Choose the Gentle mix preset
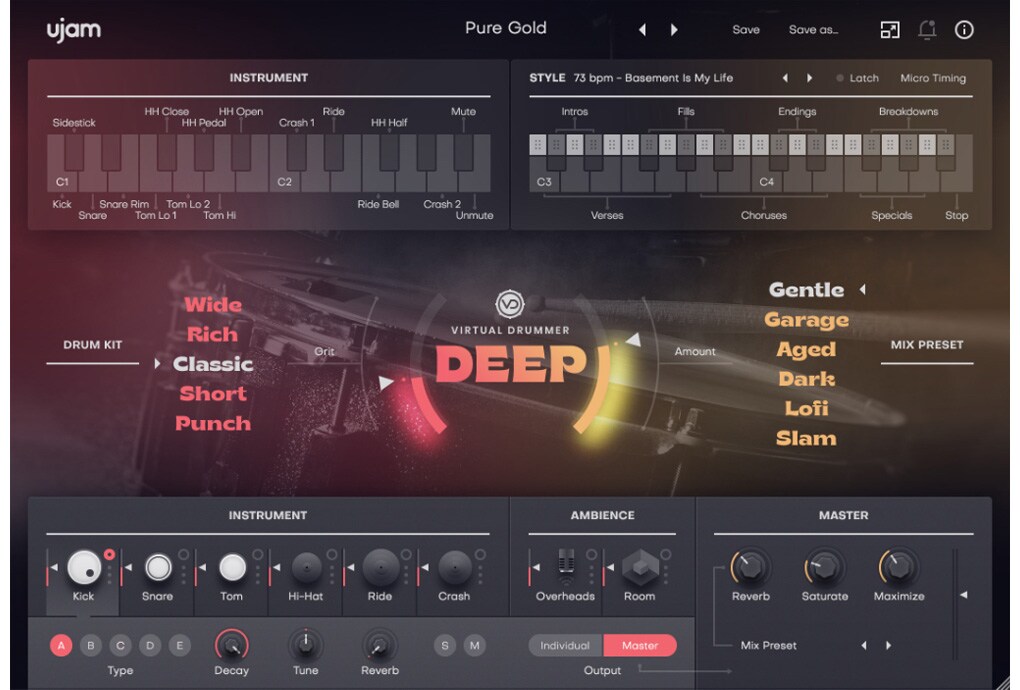The width and height of the screenshot is (1020, 690). 807,289
